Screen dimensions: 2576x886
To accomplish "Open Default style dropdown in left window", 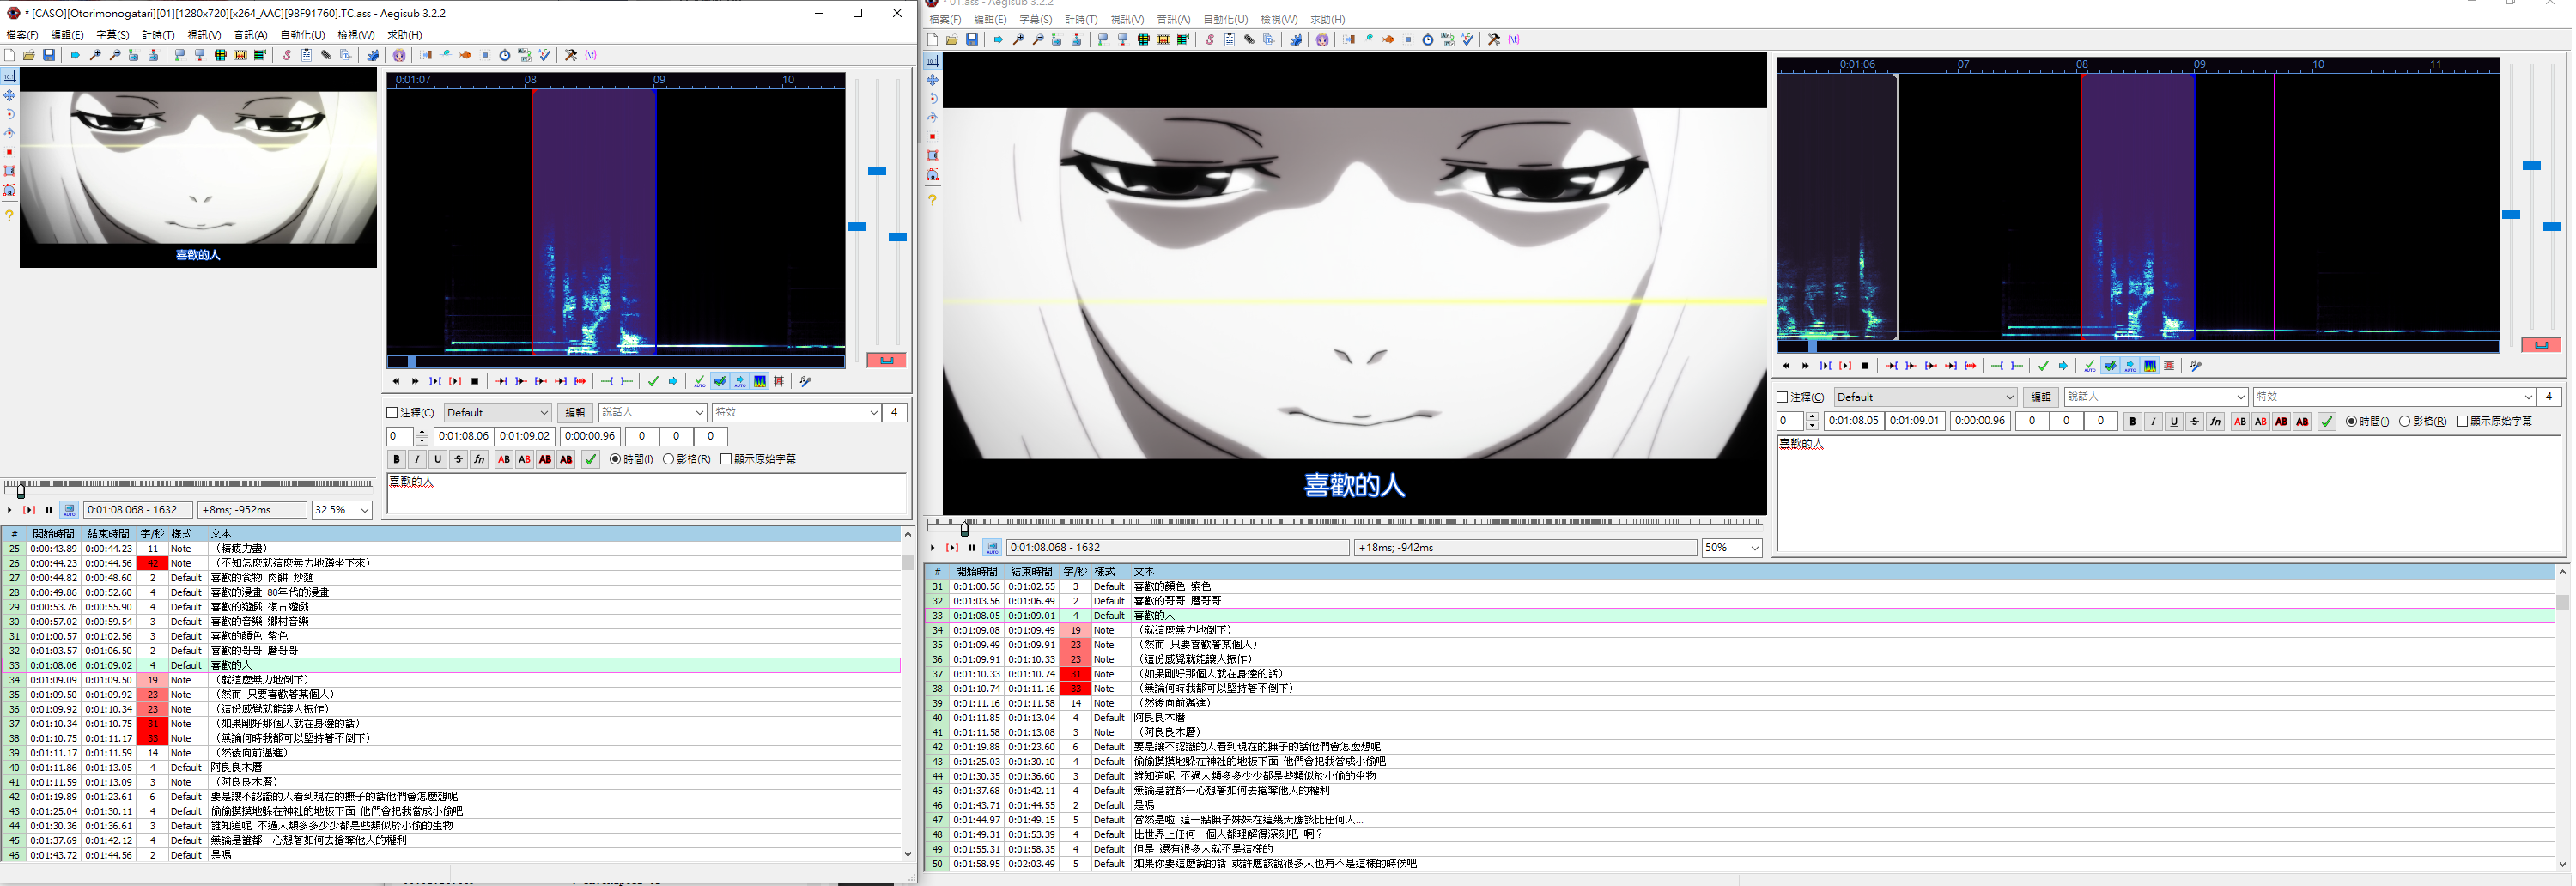I will [497, 412].
